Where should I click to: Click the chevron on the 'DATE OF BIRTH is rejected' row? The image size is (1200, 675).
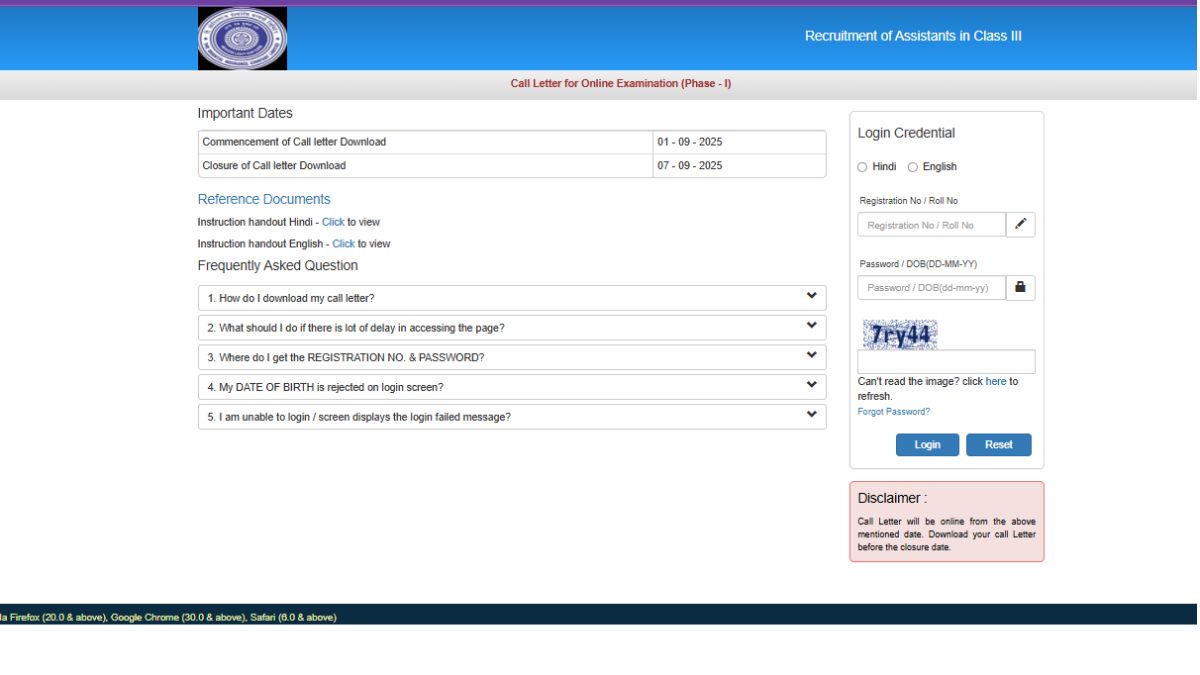(811, 385)
